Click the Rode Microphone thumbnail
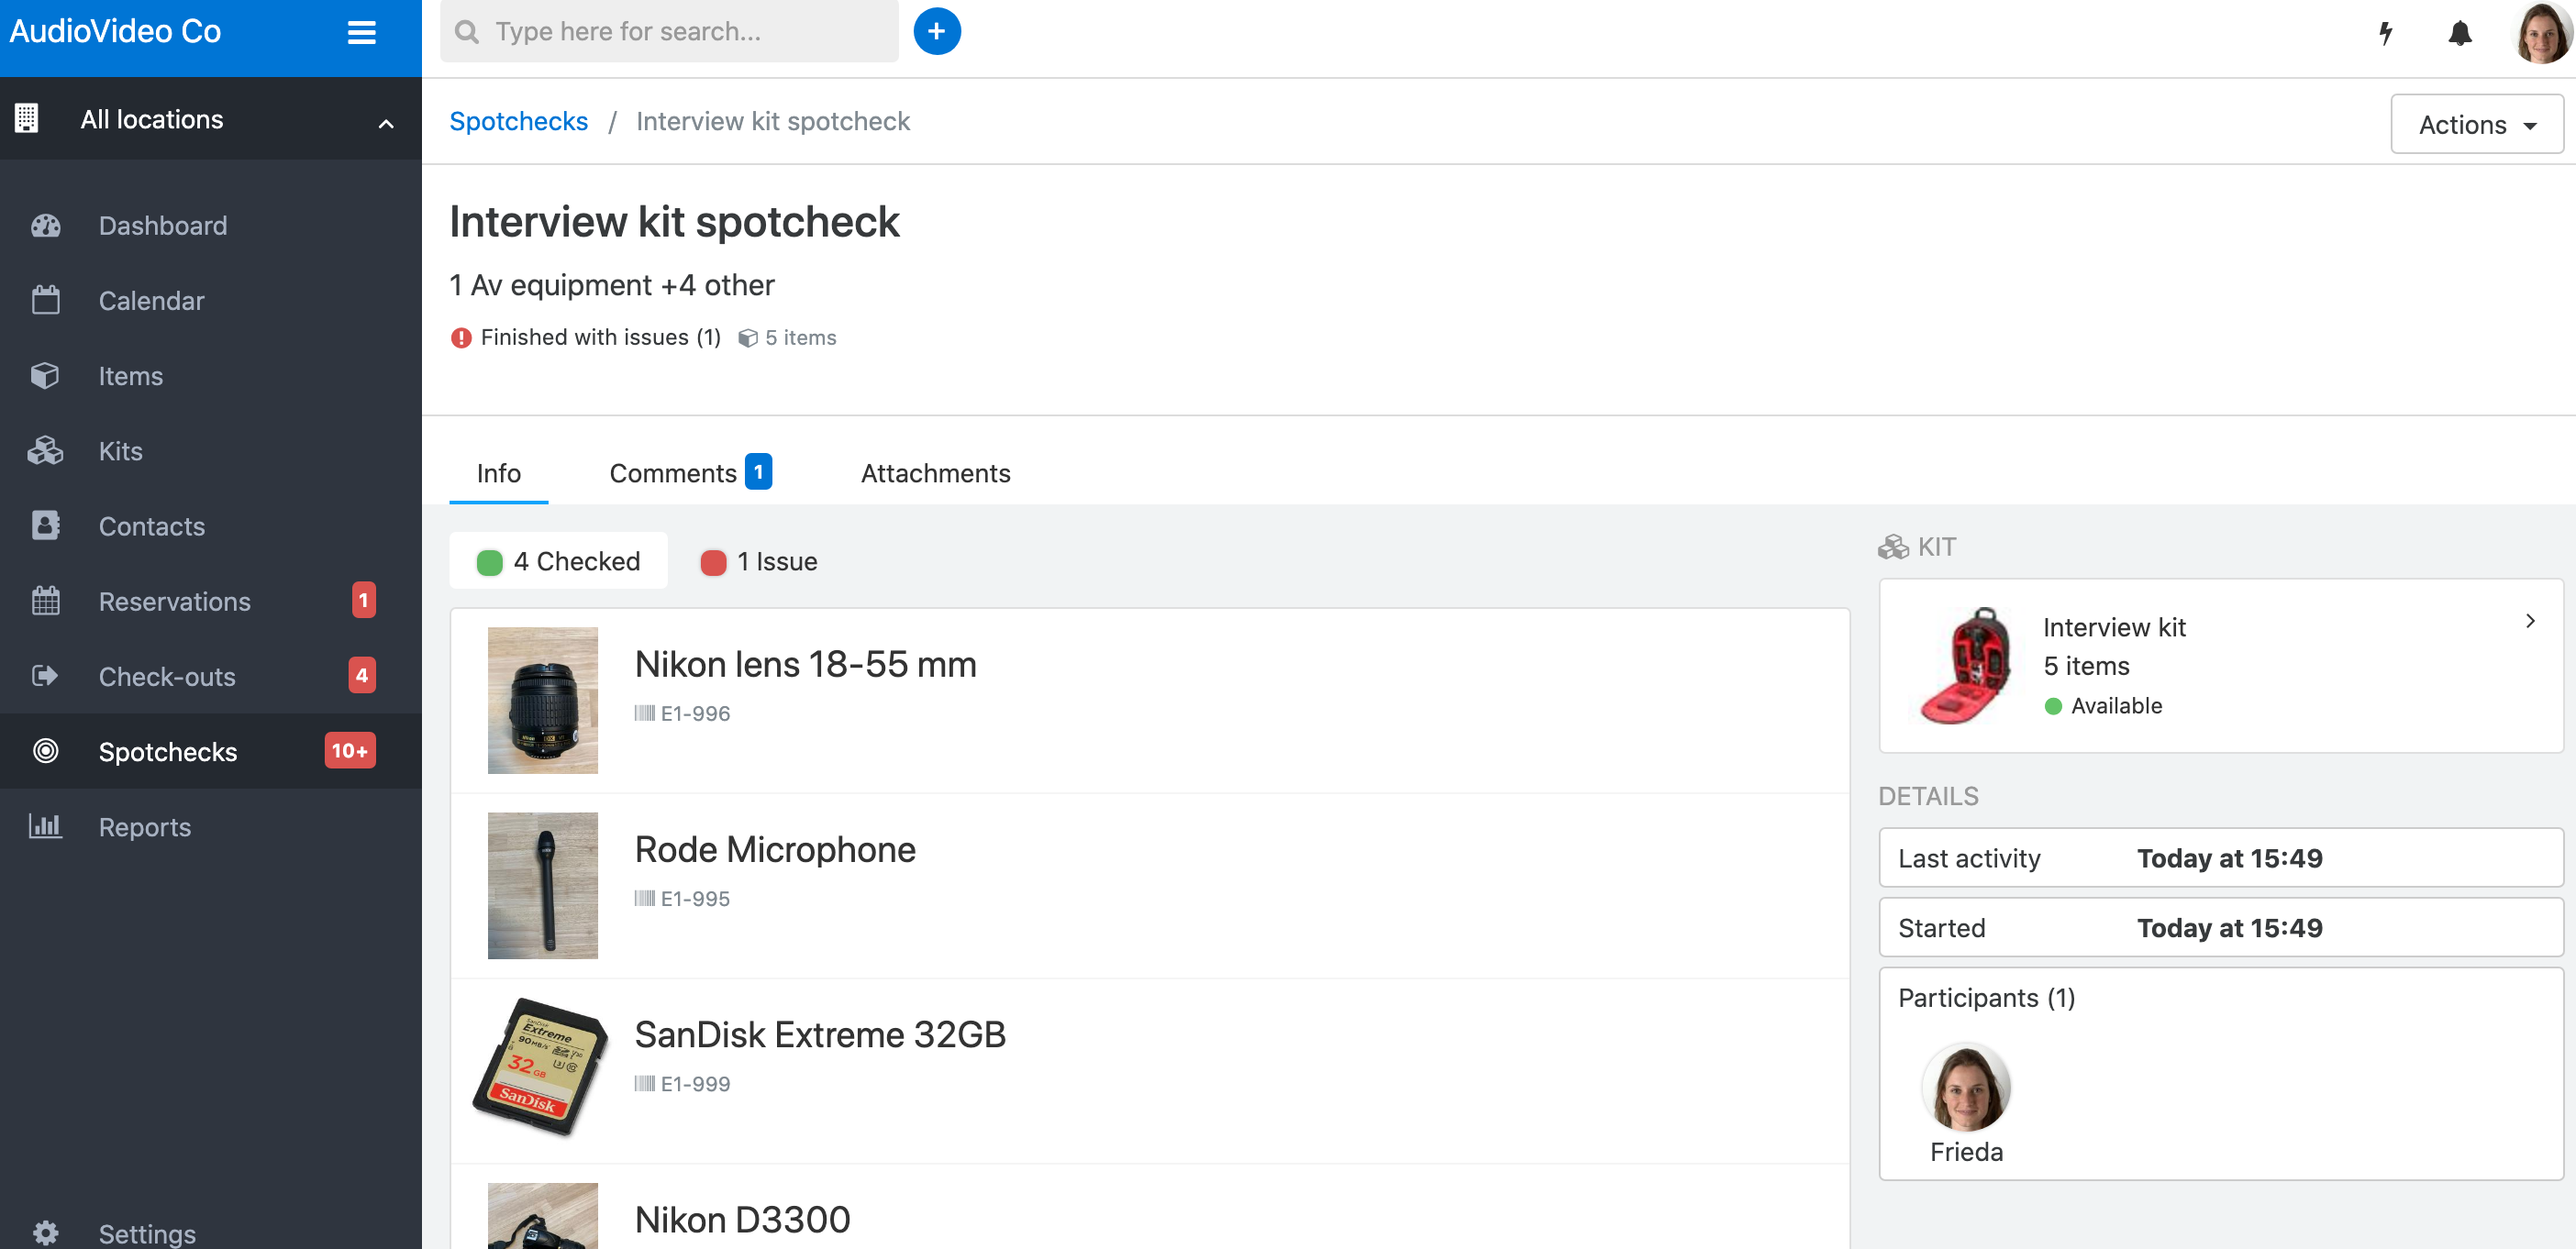This screenshot has height=1249, width=2576. tap(543, 885)
